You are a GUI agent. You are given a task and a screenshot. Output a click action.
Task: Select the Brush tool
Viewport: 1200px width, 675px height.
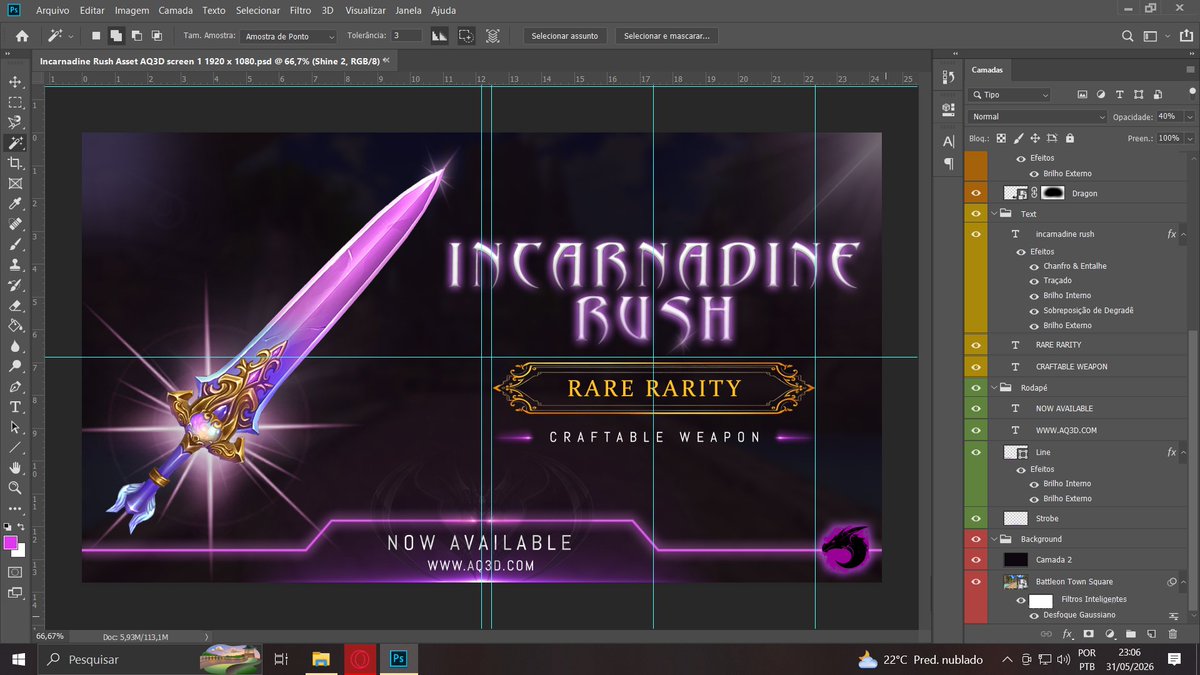[15, 245]
